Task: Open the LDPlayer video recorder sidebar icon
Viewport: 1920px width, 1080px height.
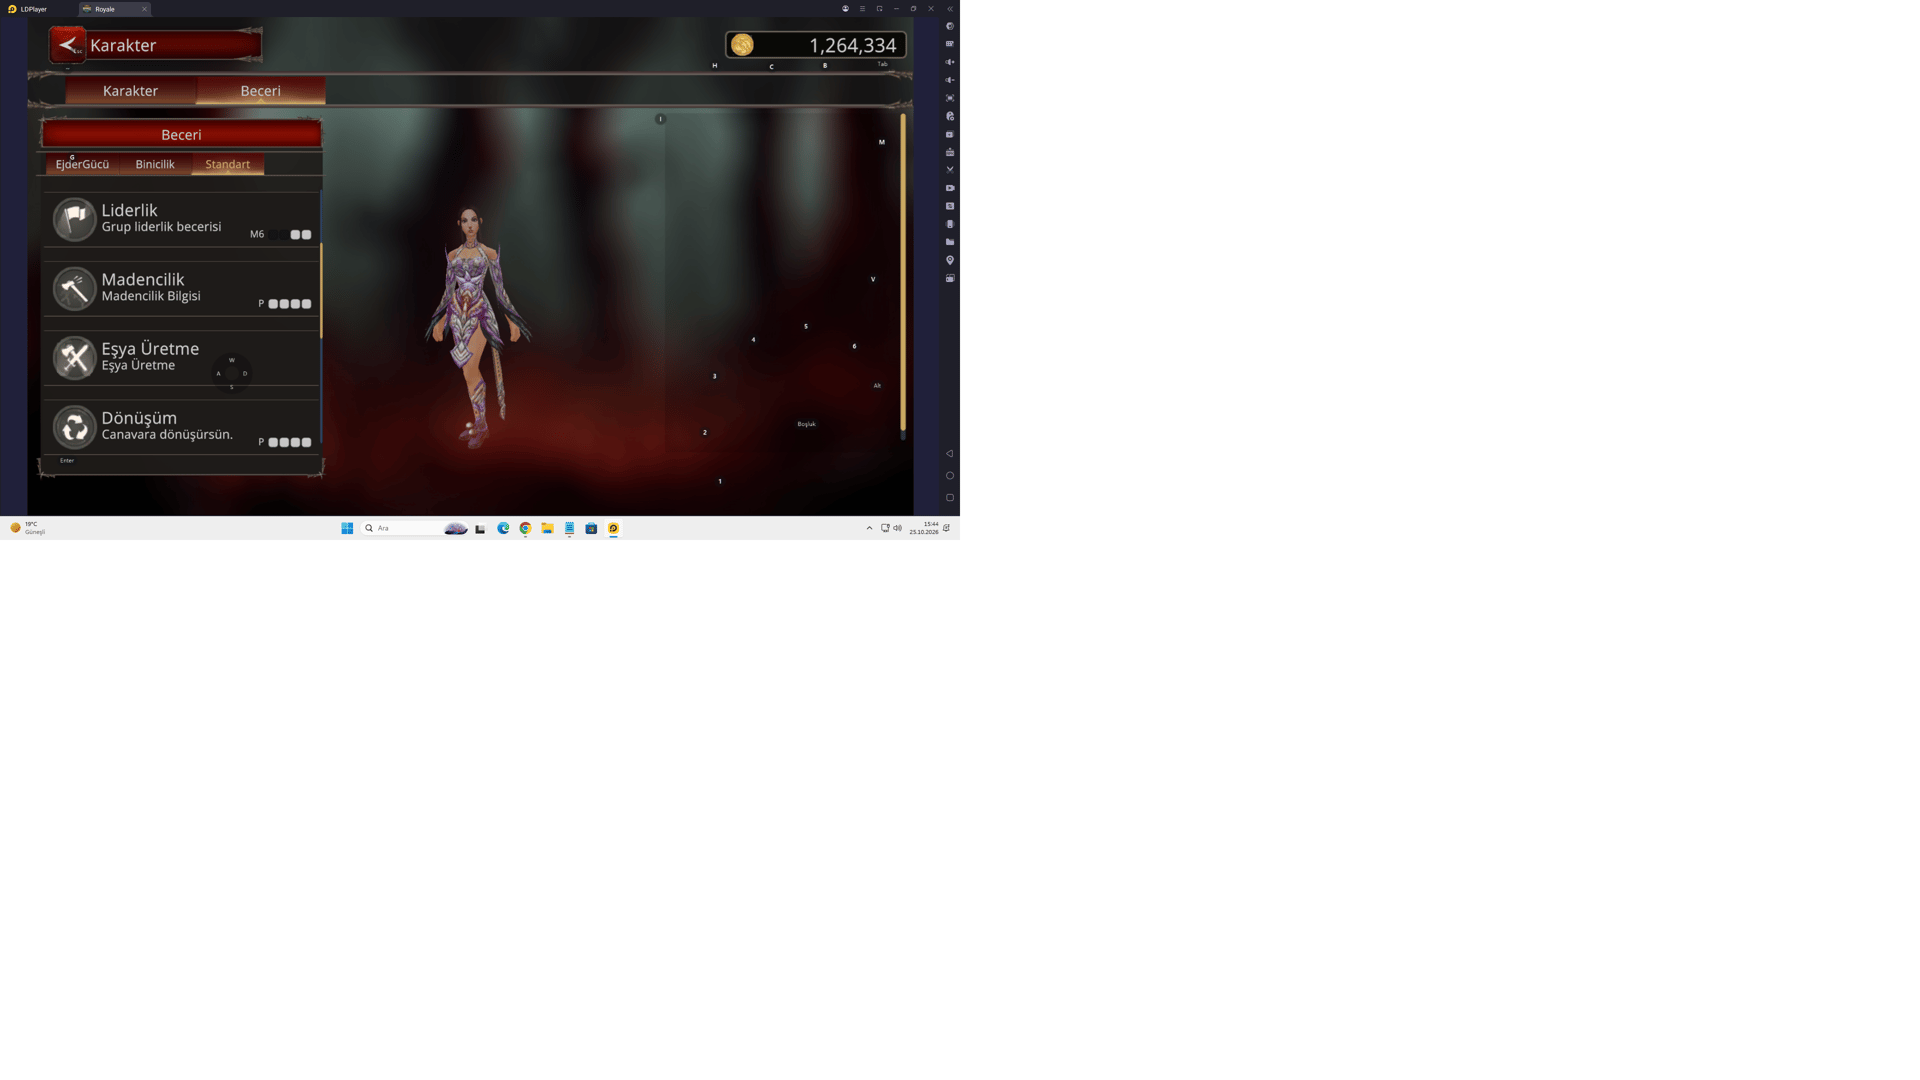Action: pos(950,188)
